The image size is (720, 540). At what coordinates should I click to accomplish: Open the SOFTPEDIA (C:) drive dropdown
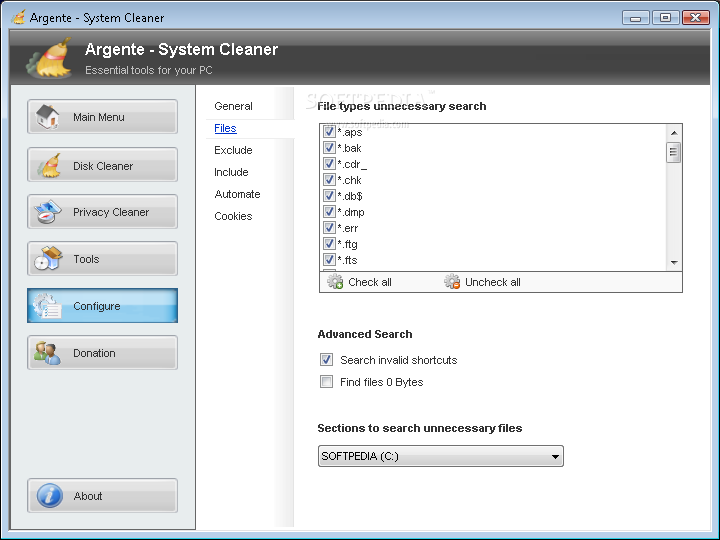[x=440, y=456]
